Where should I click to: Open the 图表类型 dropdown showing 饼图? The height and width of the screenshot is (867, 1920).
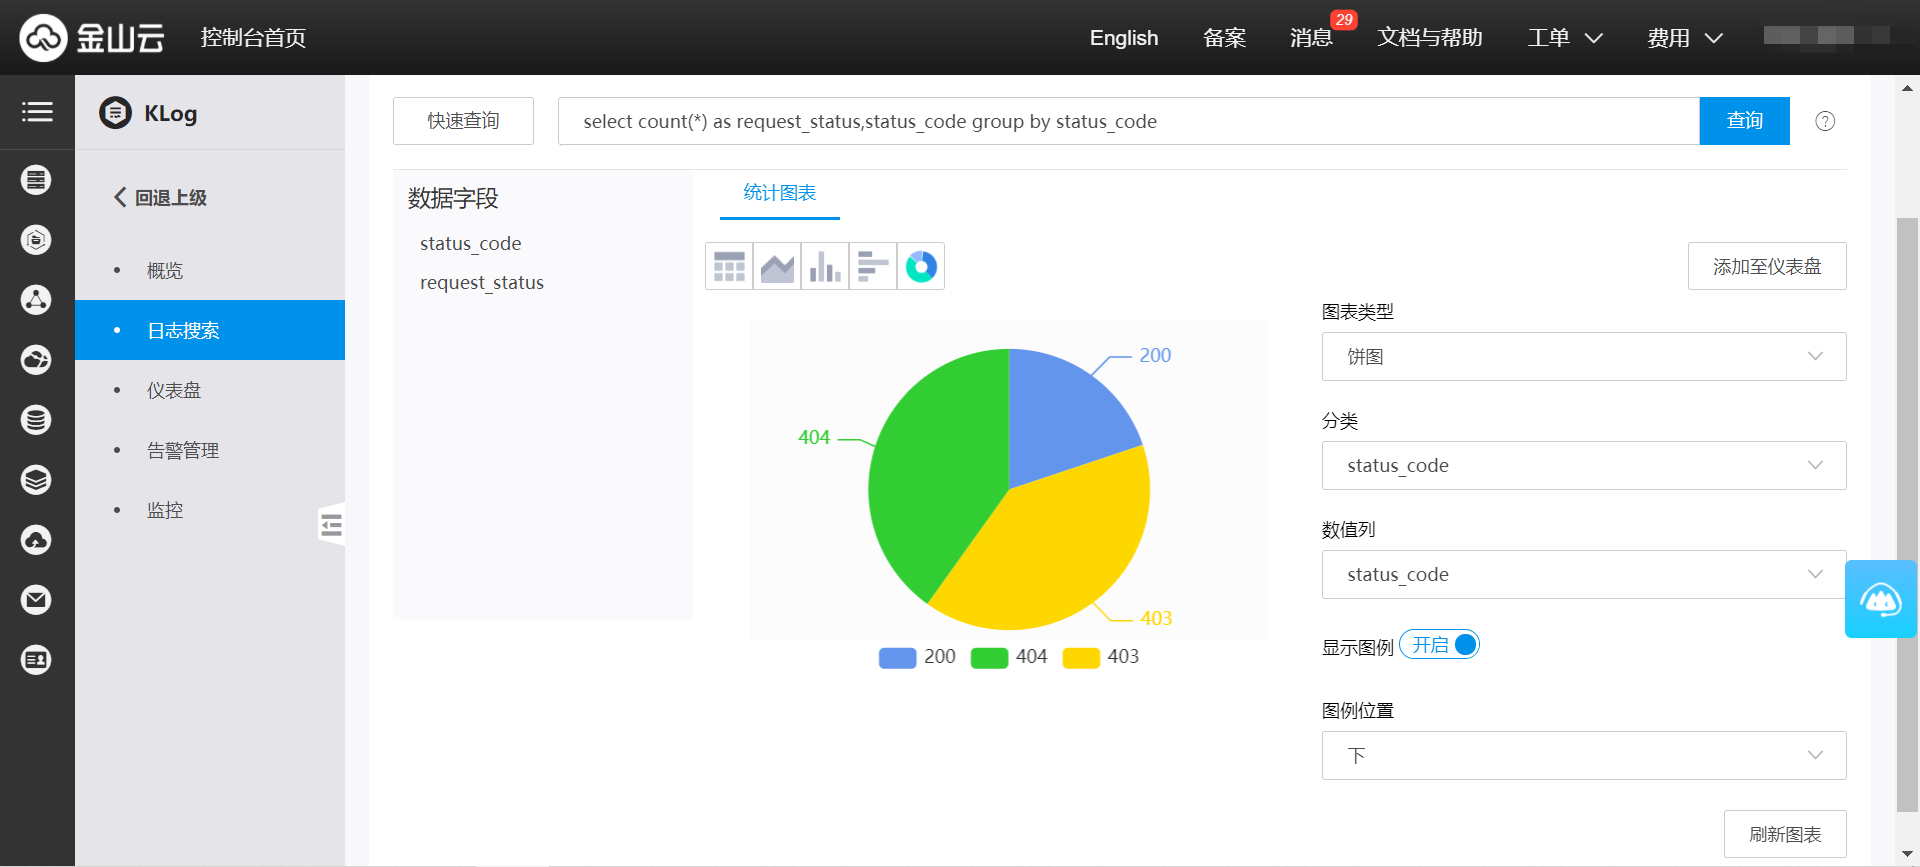point(1583,357)
